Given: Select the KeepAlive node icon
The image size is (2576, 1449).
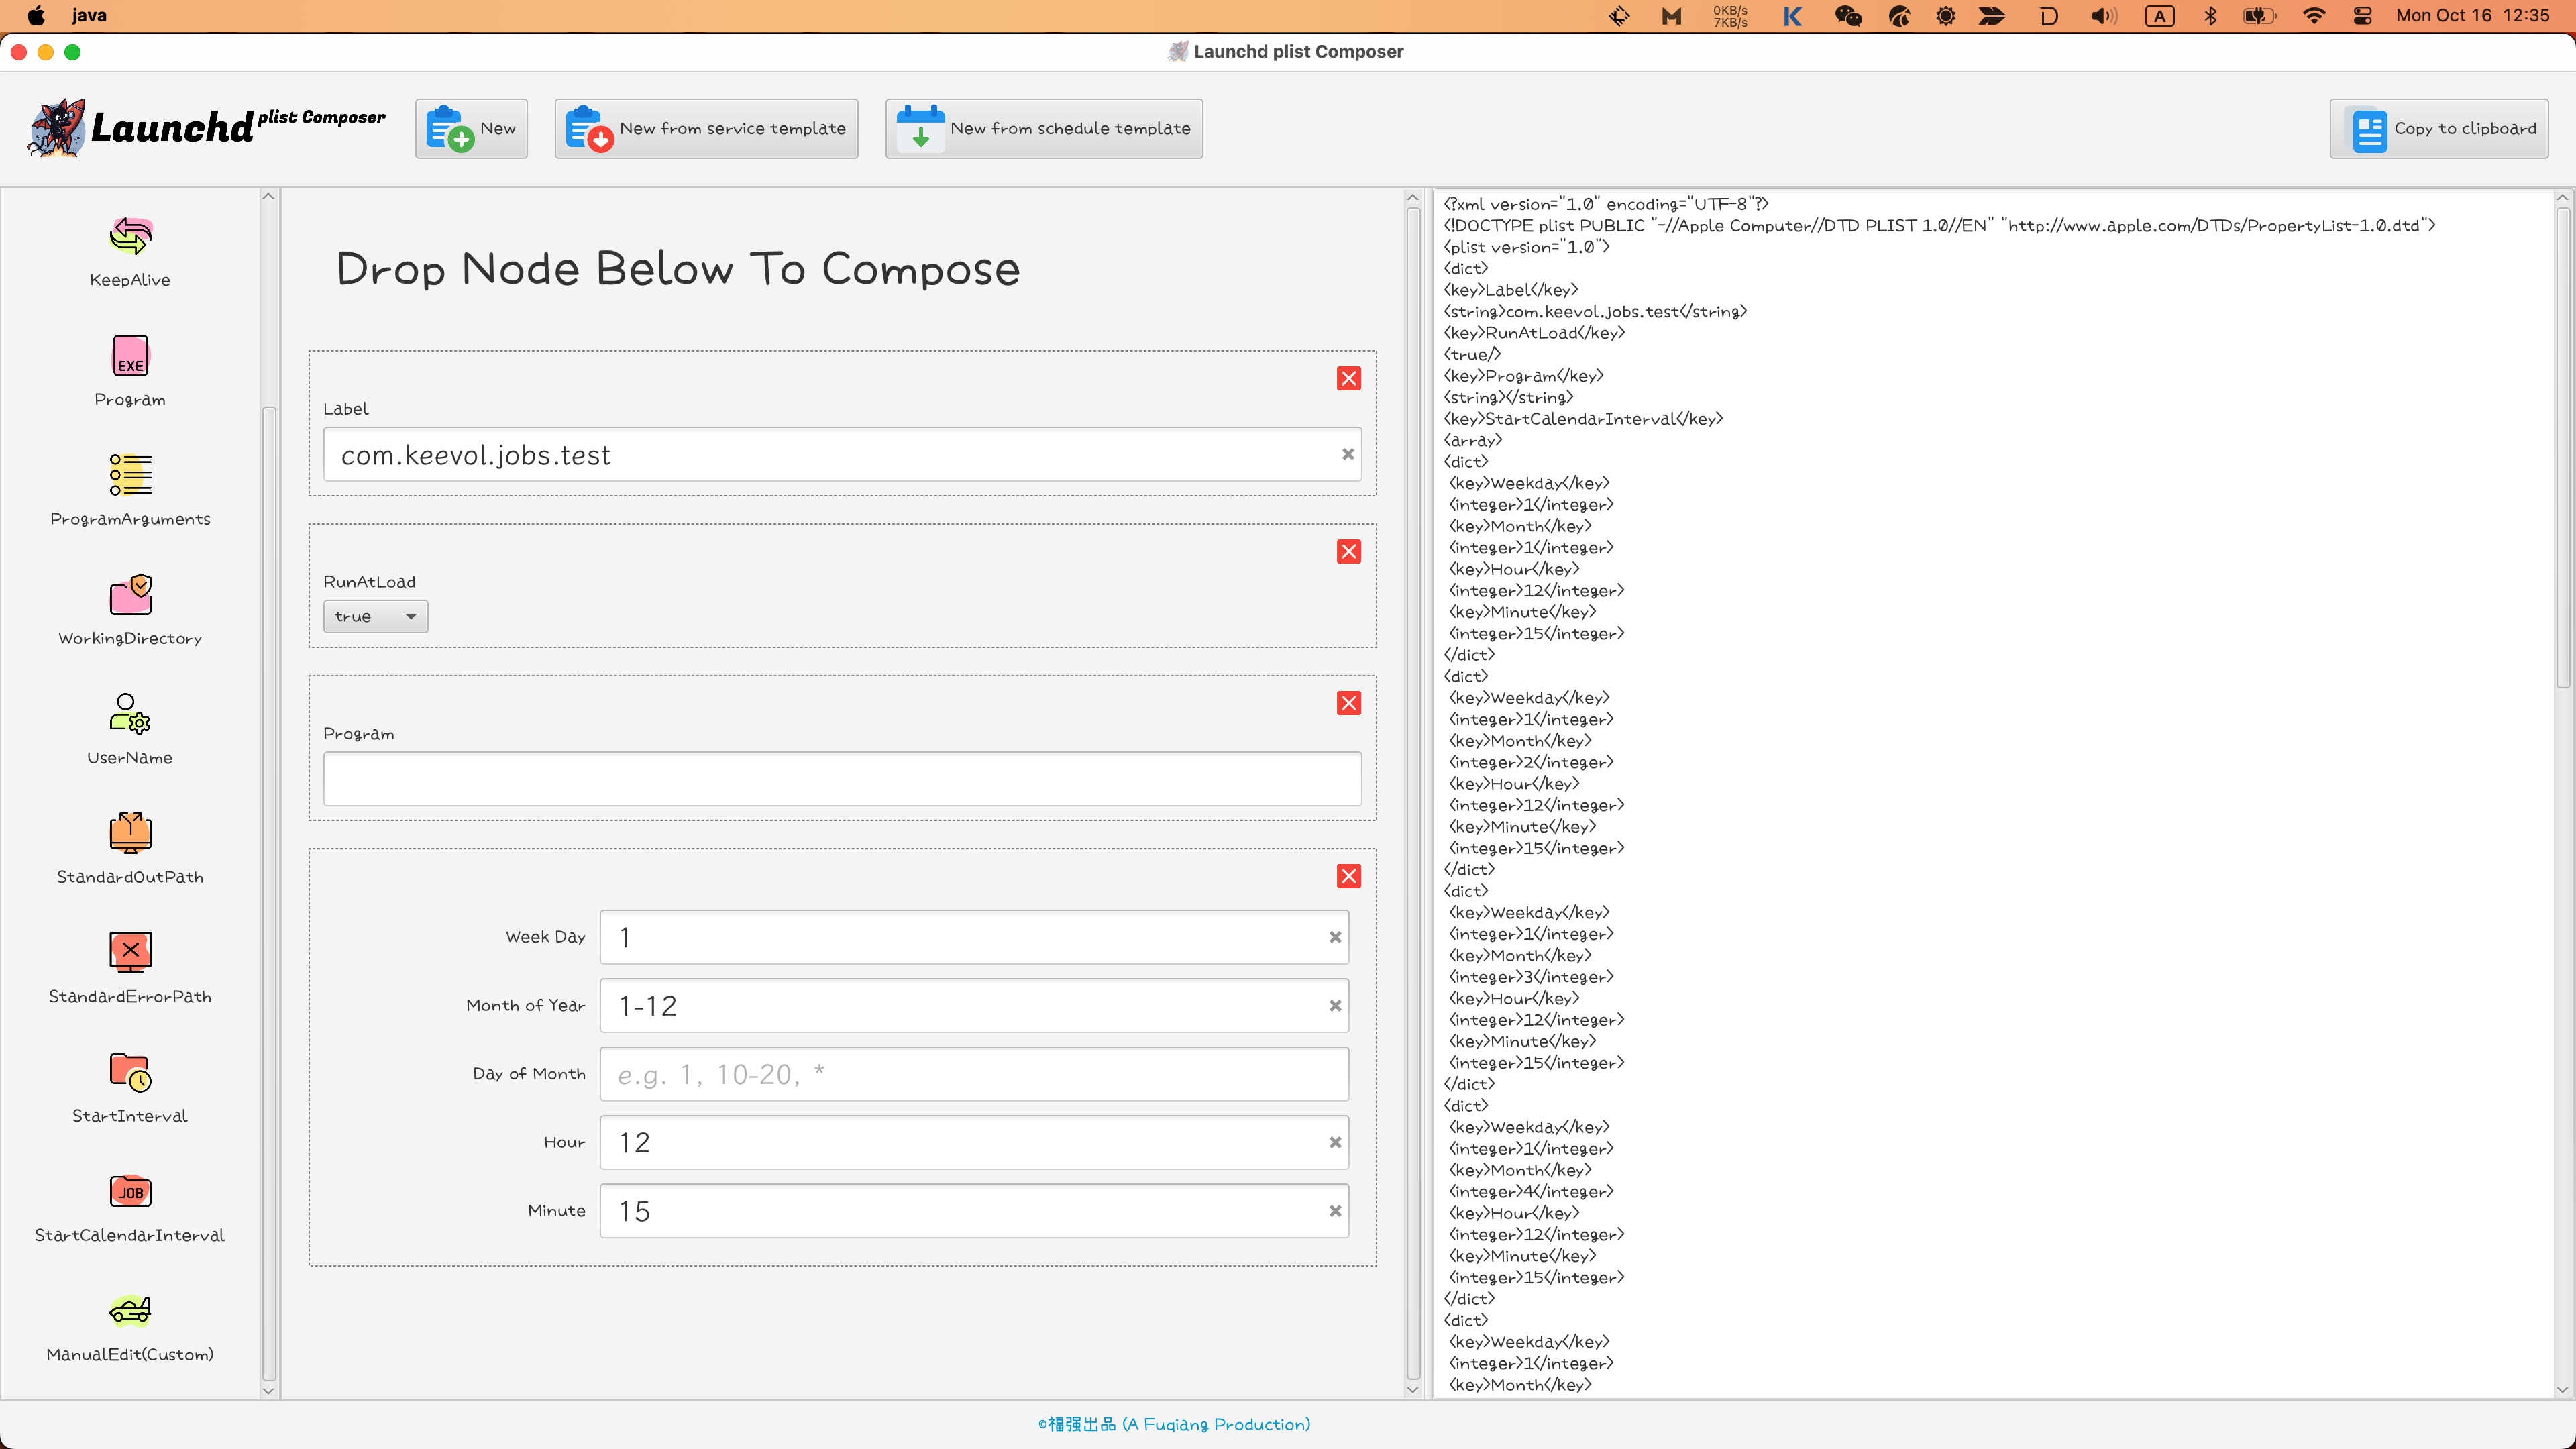Looking at the screenshot, I should [130, 237].
